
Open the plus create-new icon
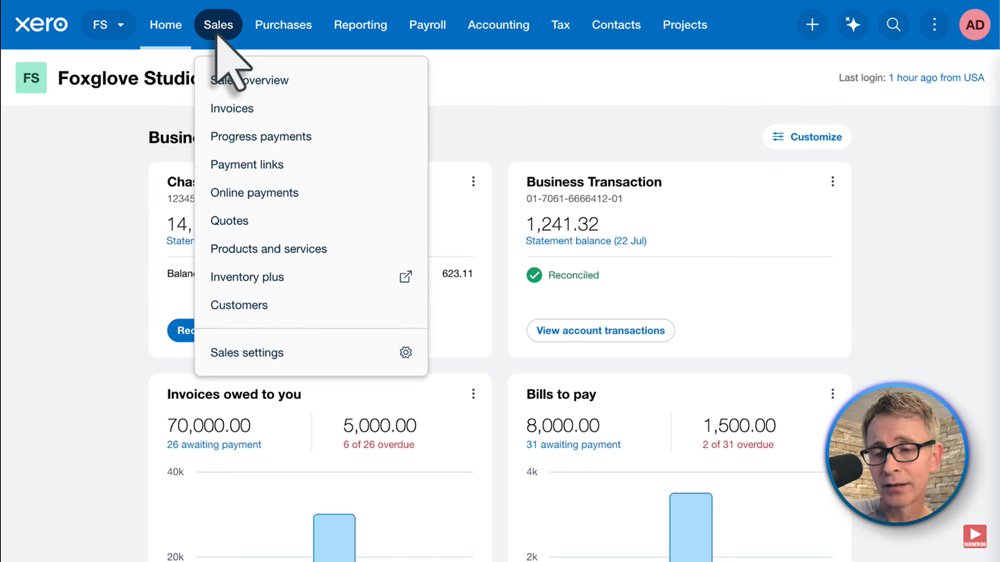click(812, 25)
